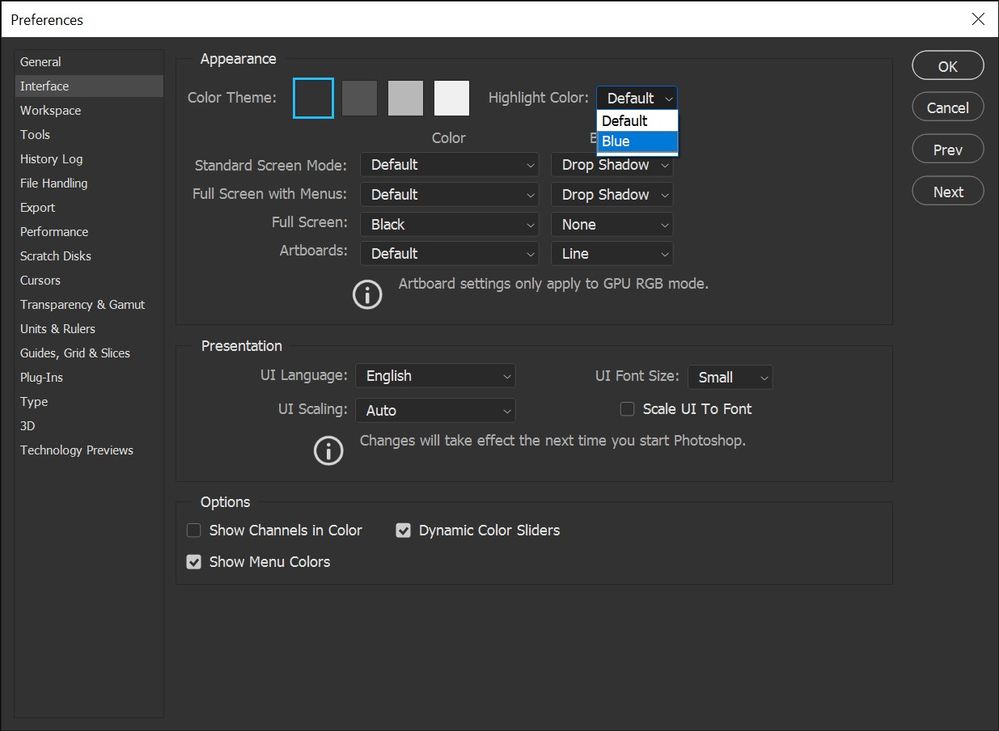Open the Tools preferences category
The height and width of the screenshot is (731, 999).
point(89,134)
